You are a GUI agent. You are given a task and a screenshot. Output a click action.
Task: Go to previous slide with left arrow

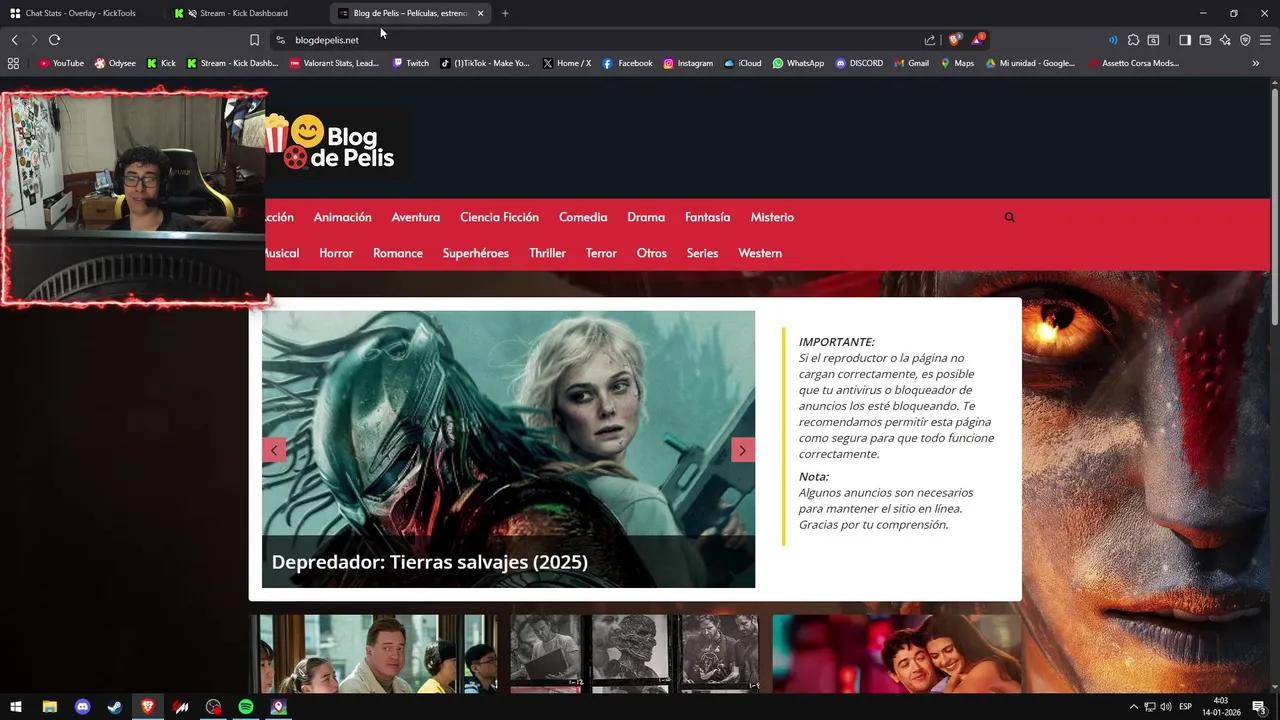click(274, 450)
